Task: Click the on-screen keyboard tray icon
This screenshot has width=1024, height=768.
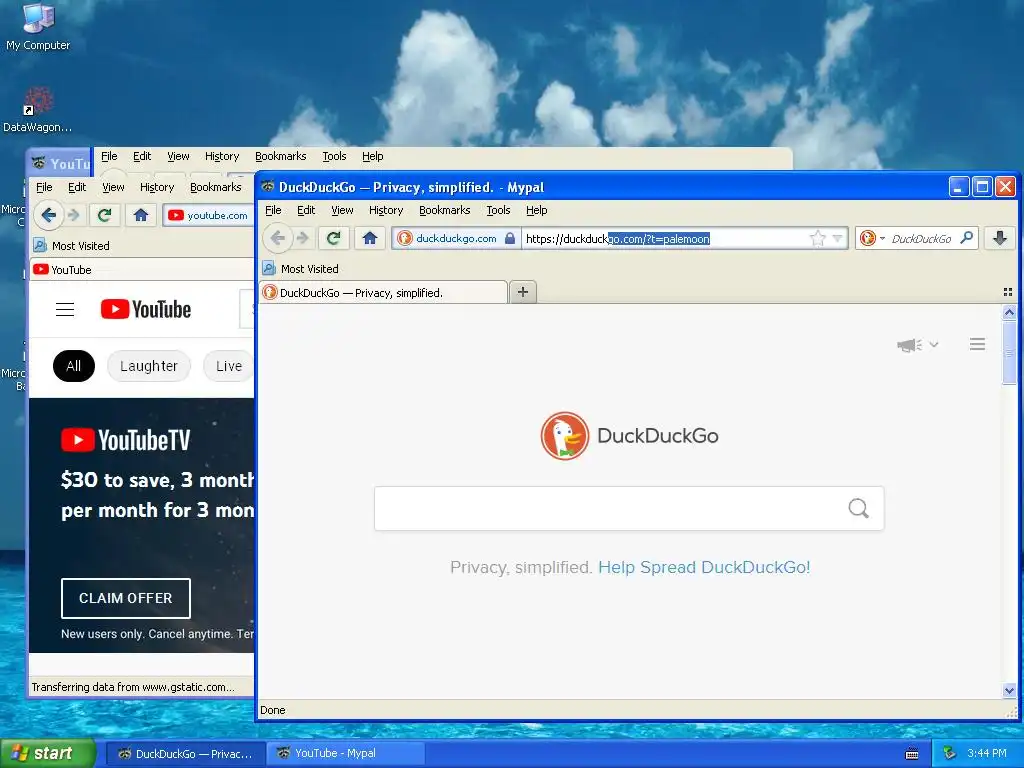Action: 912,754
